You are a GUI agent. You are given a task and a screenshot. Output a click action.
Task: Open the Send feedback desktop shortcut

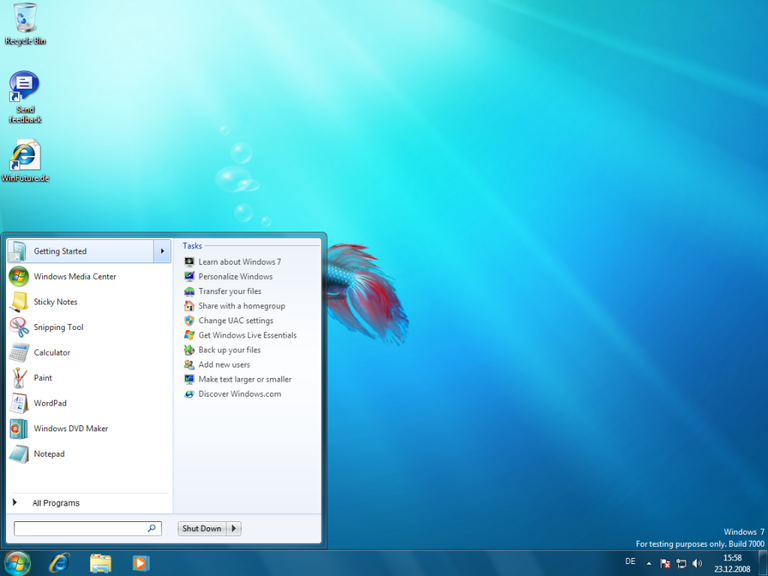click(x=25, y=97)
